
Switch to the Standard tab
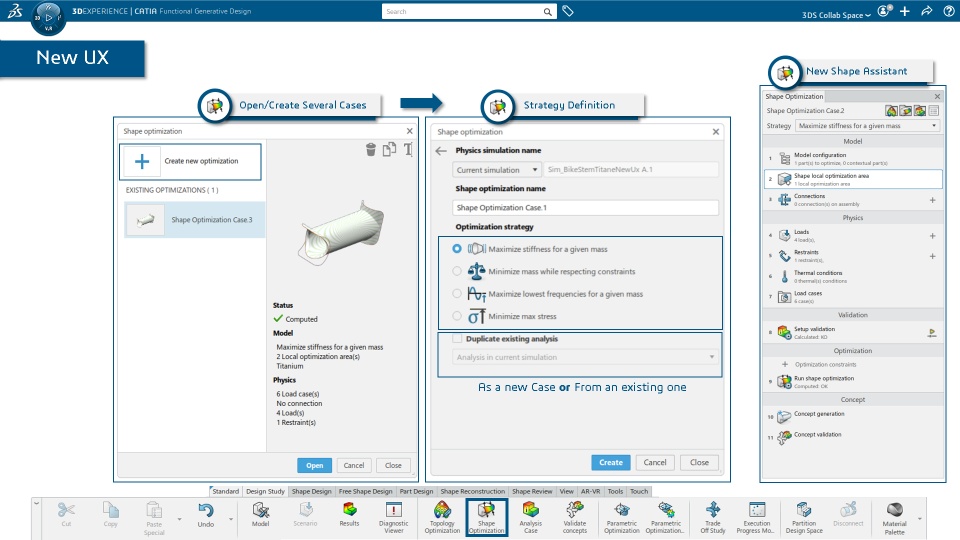(x=225, y=491)
